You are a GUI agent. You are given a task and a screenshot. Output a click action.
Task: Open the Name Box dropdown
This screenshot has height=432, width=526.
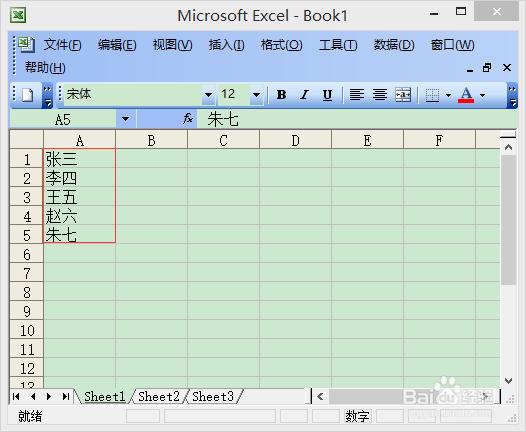(x=125, y=119)
